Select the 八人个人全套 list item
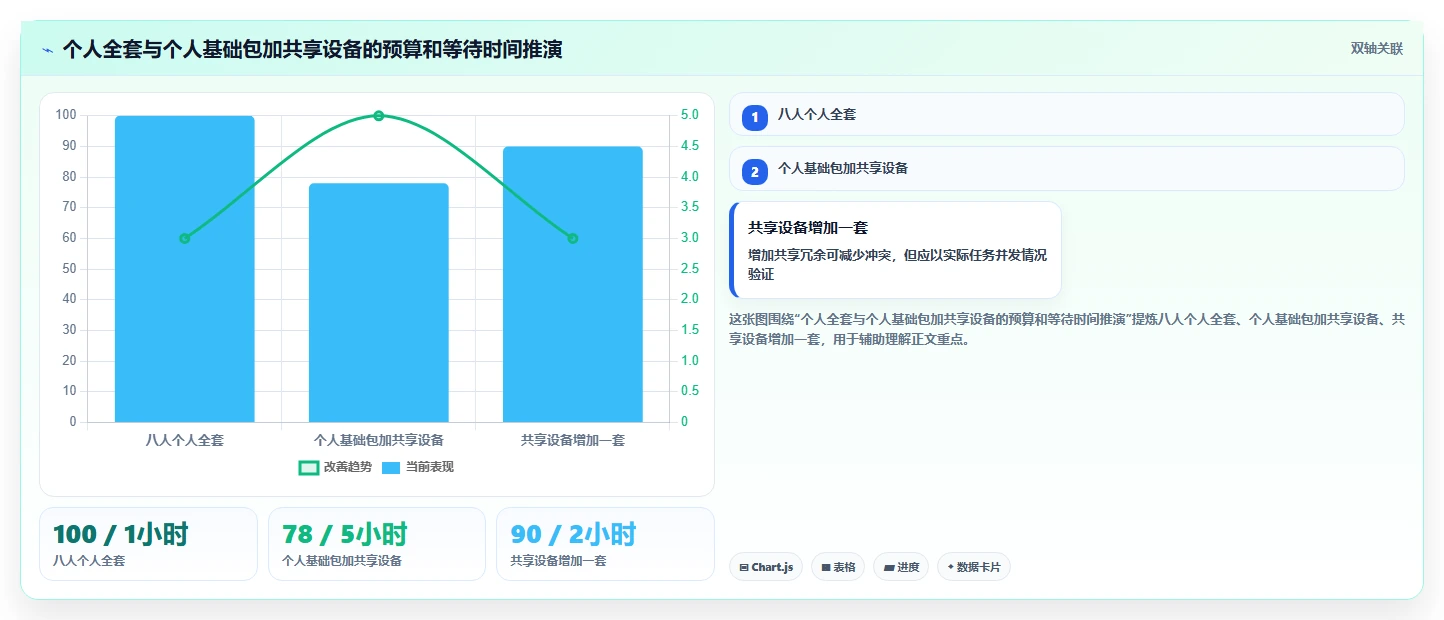Viewport: 1444px width, 620px height. coord(1067,114)
